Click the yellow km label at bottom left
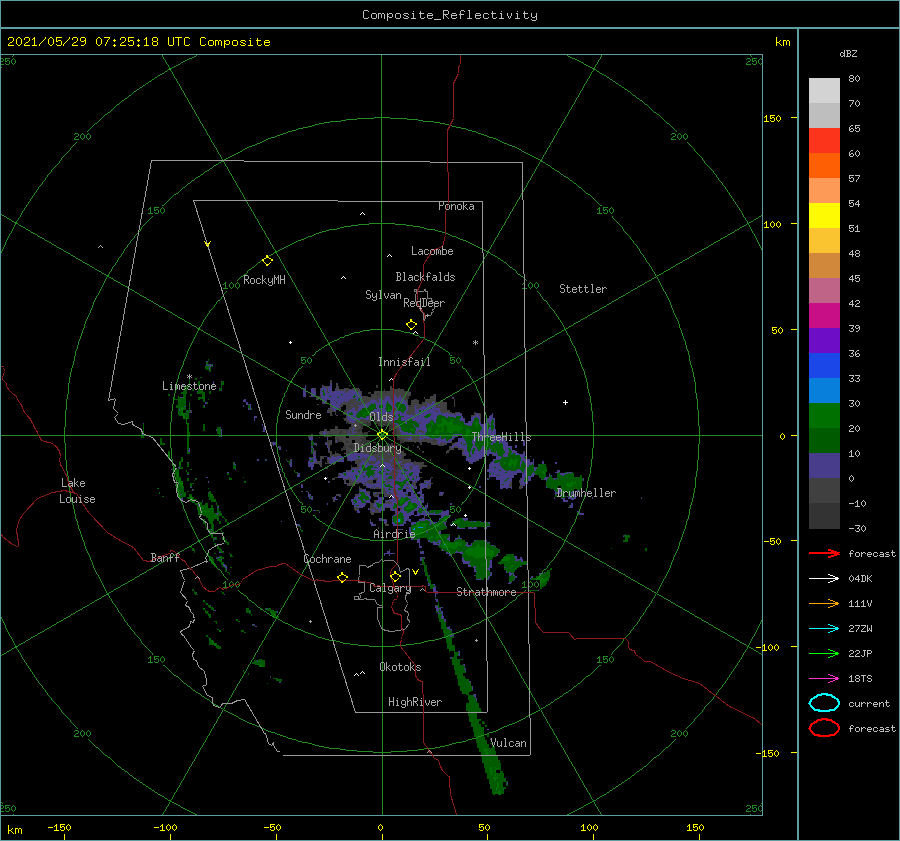 [x=14, y=830]
